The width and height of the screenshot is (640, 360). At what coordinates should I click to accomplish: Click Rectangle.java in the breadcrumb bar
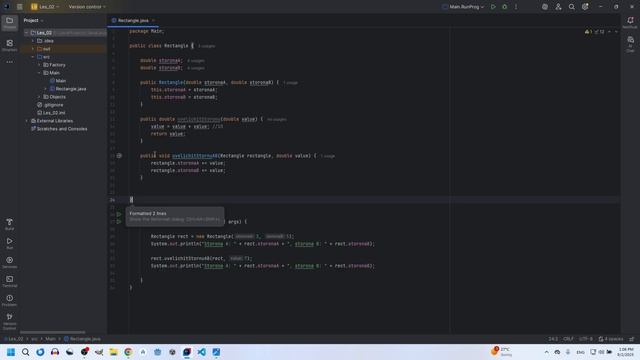click(82, 339)
